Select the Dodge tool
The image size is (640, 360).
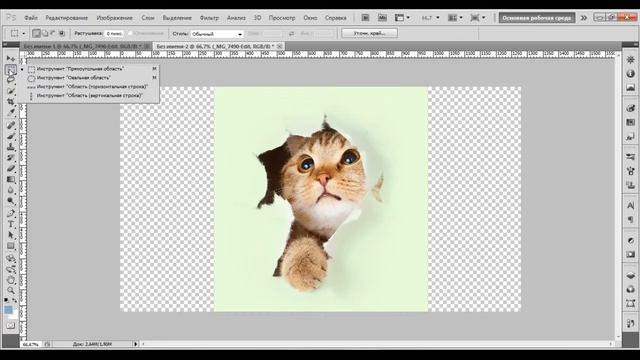tap(11, 201)
